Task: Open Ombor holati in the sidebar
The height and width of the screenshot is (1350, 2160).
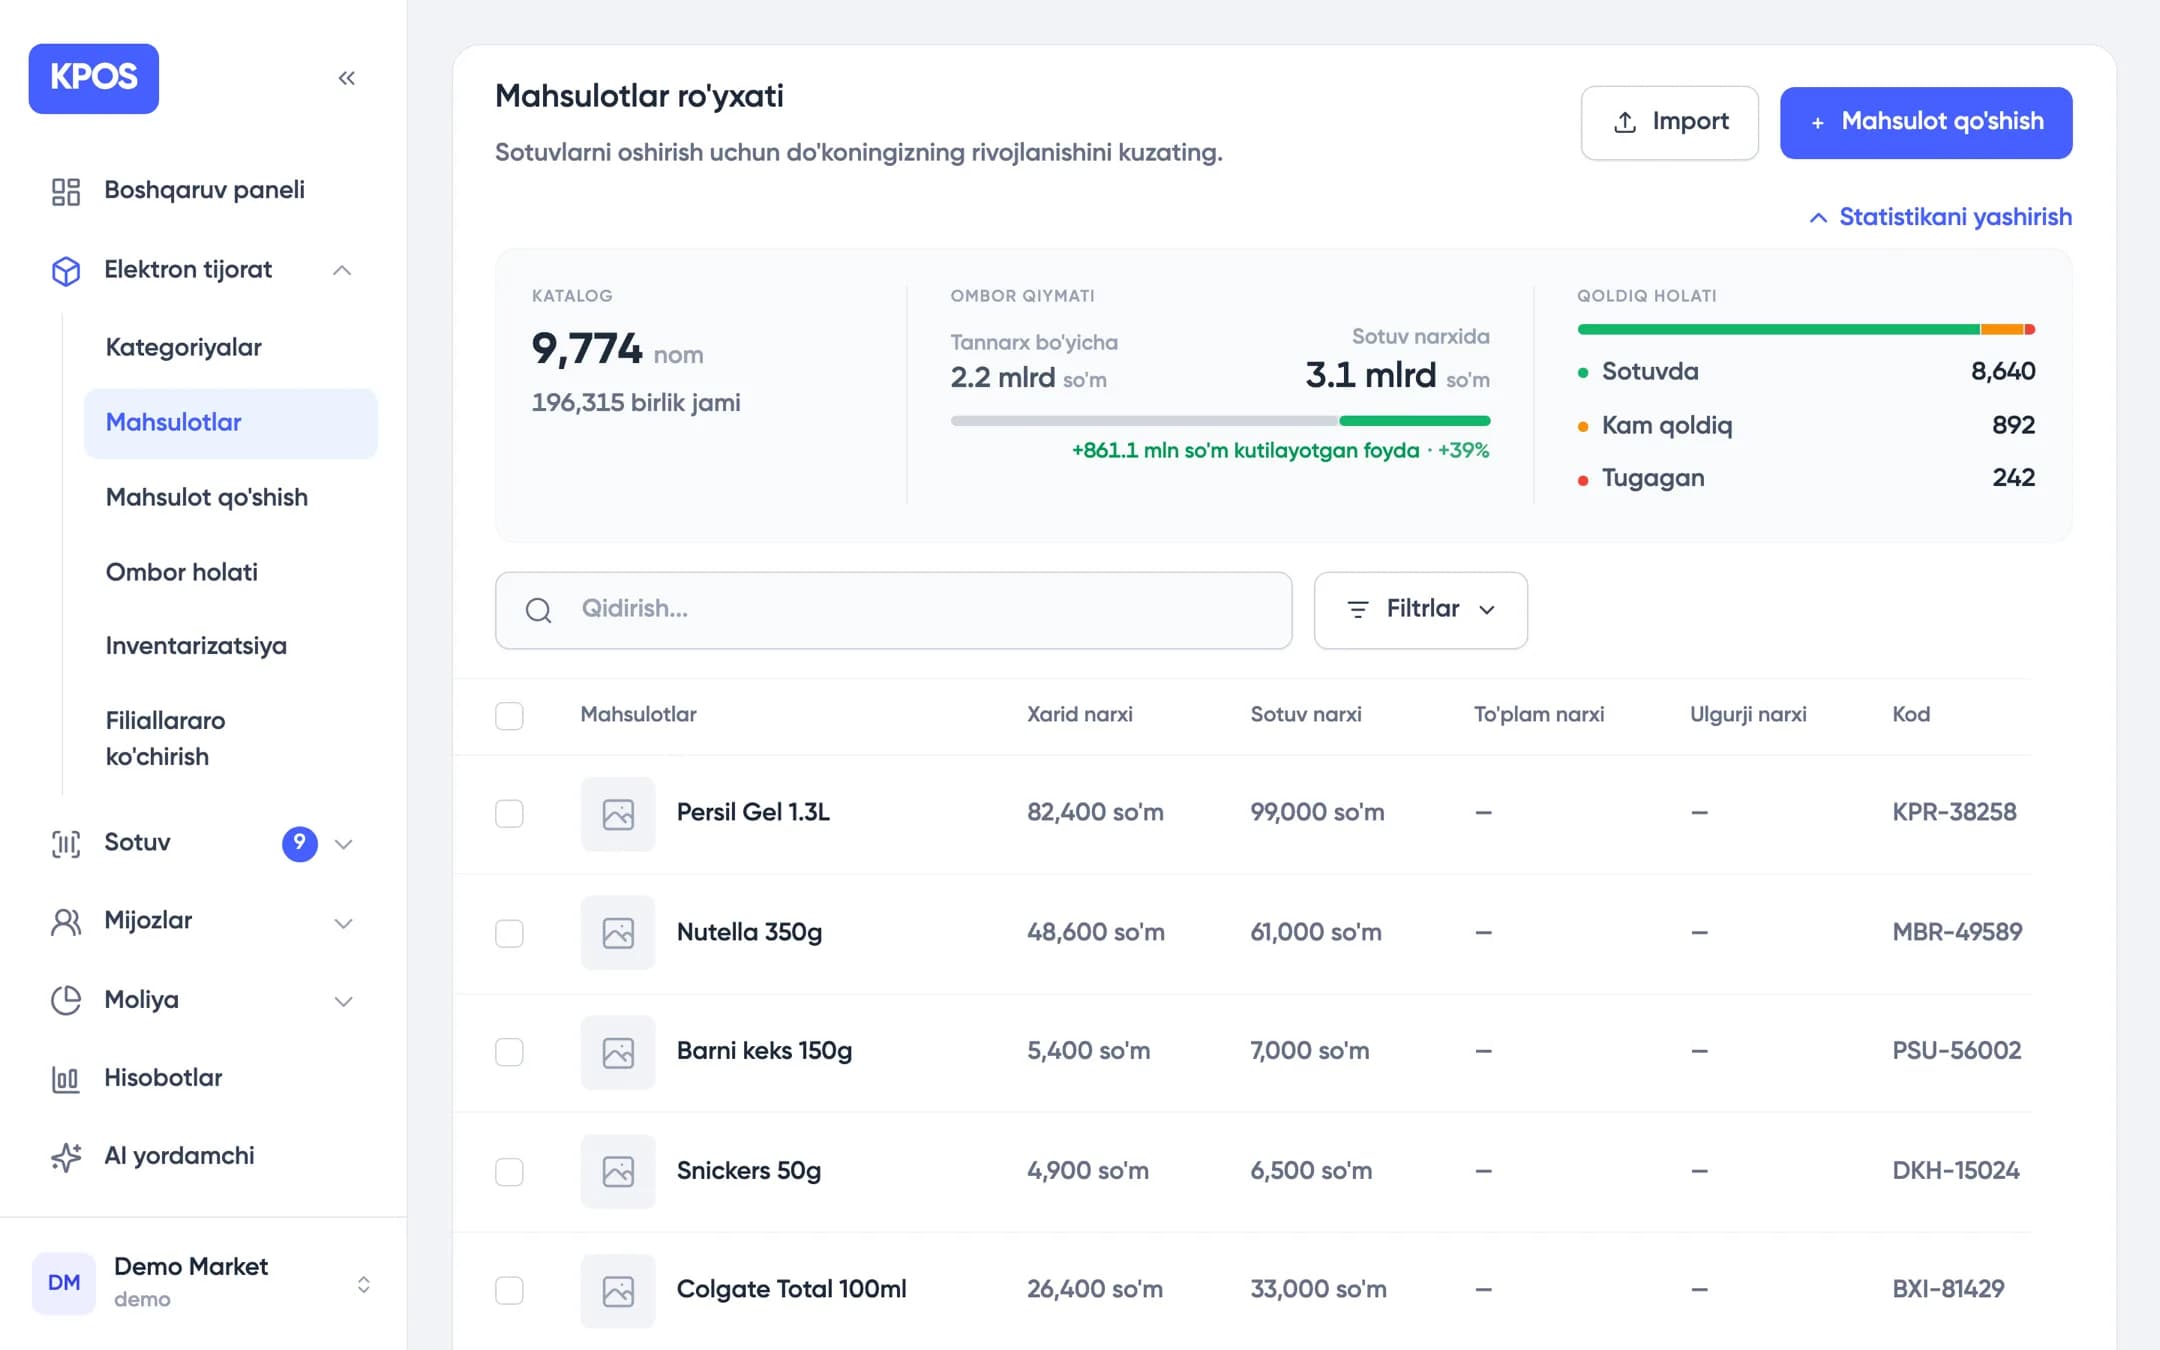Action: pyautogui.click(x=182, y=572)
